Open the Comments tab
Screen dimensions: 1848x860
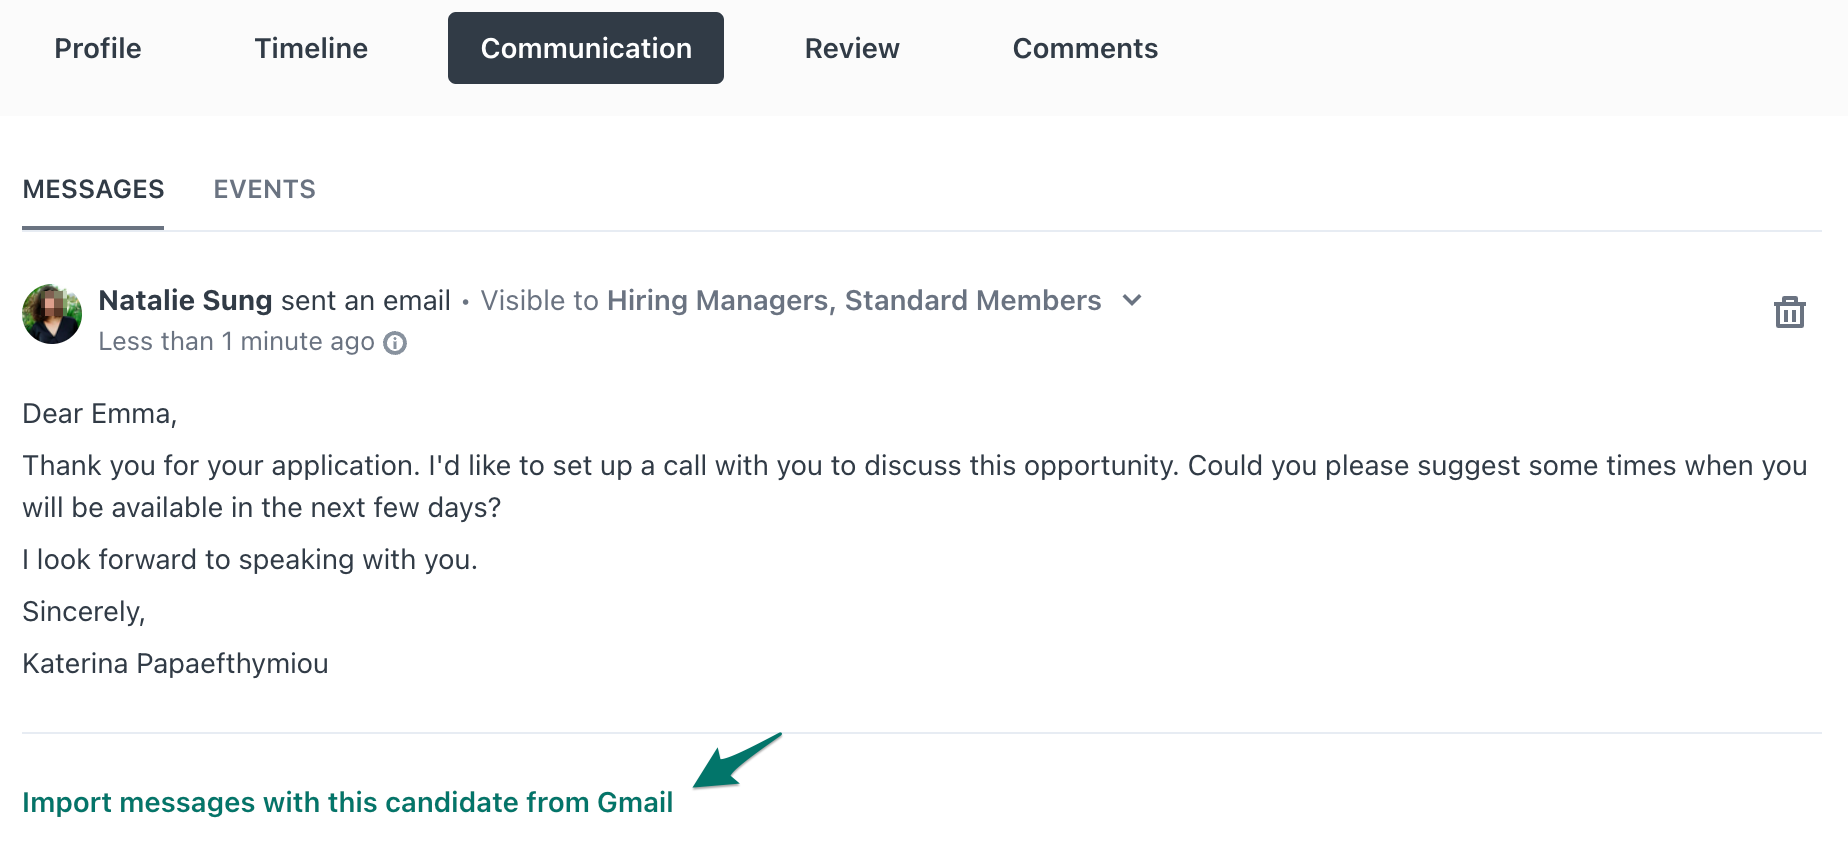click(1085, 47)
